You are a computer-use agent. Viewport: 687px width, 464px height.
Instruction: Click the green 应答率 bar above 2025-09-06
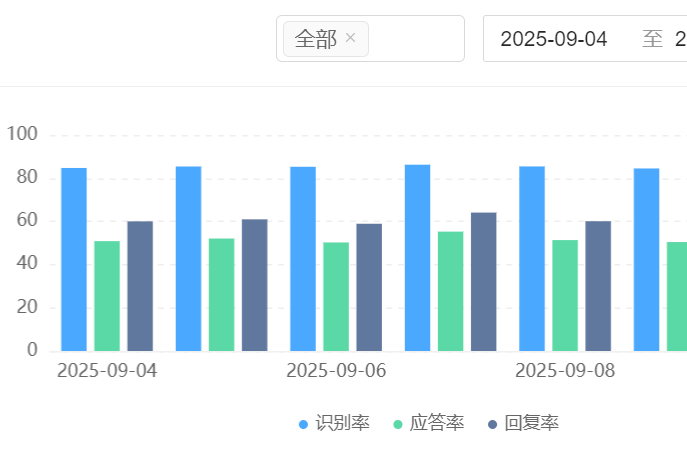click(336, 297)
